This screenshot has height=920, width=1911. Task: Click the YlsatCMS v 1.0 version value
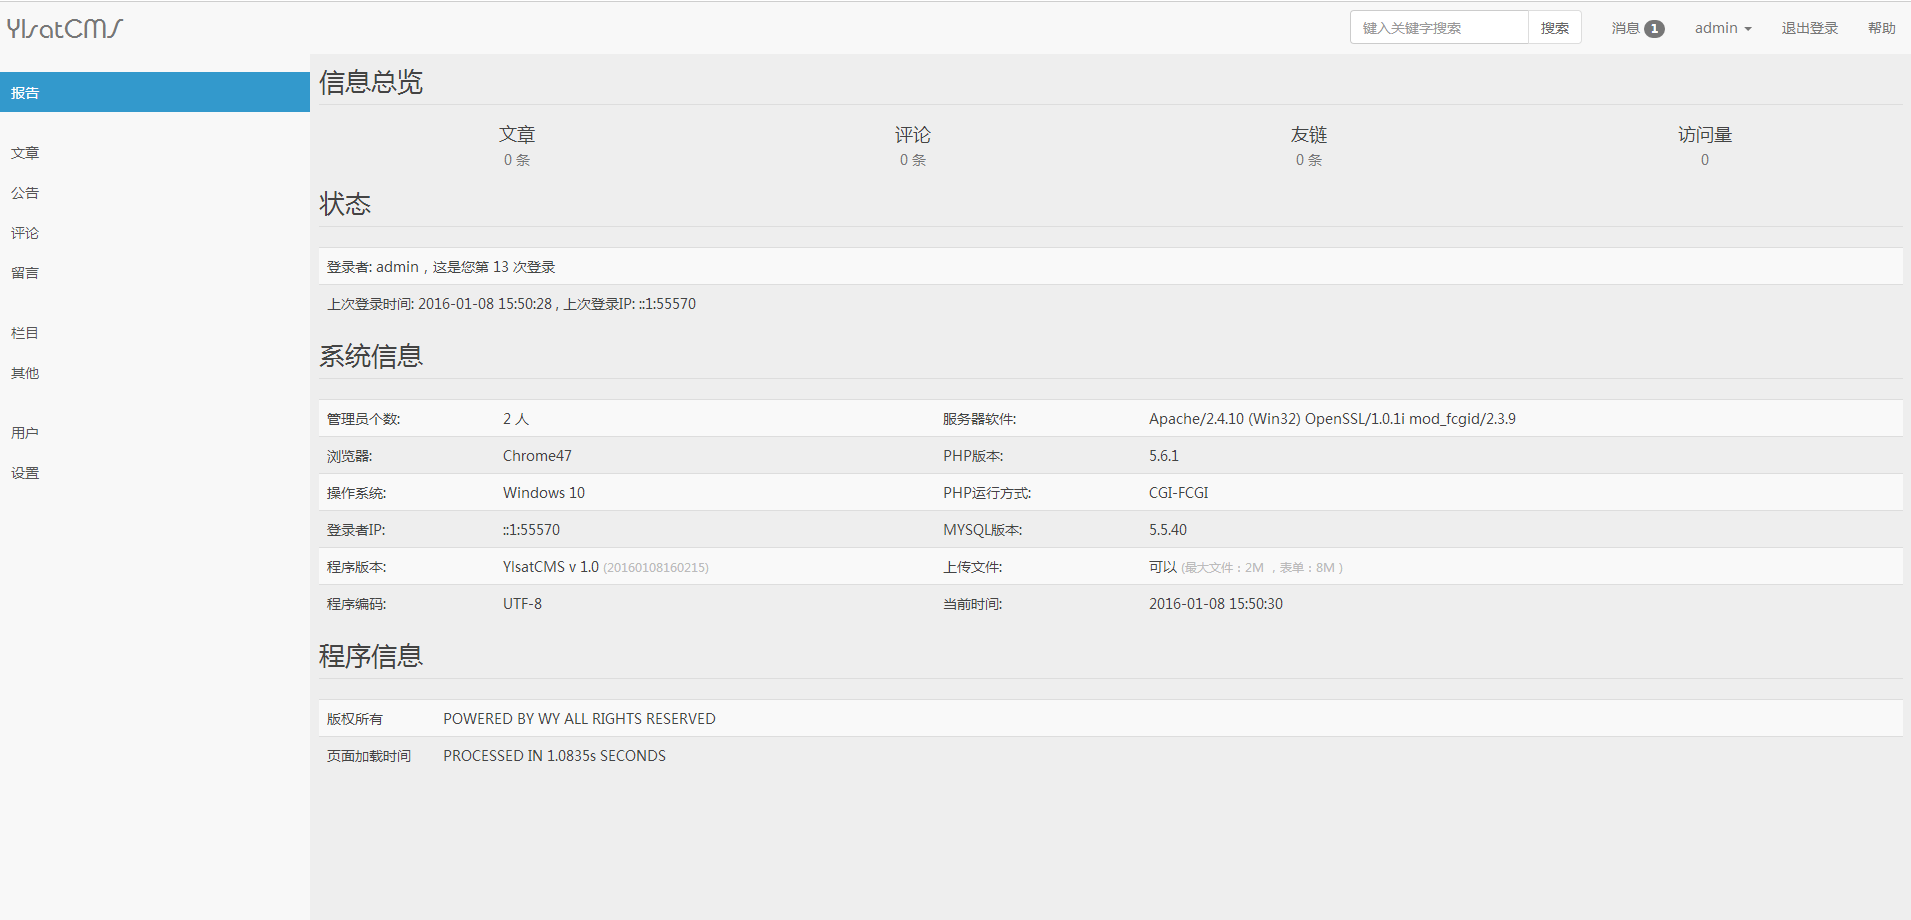[551, 567]
